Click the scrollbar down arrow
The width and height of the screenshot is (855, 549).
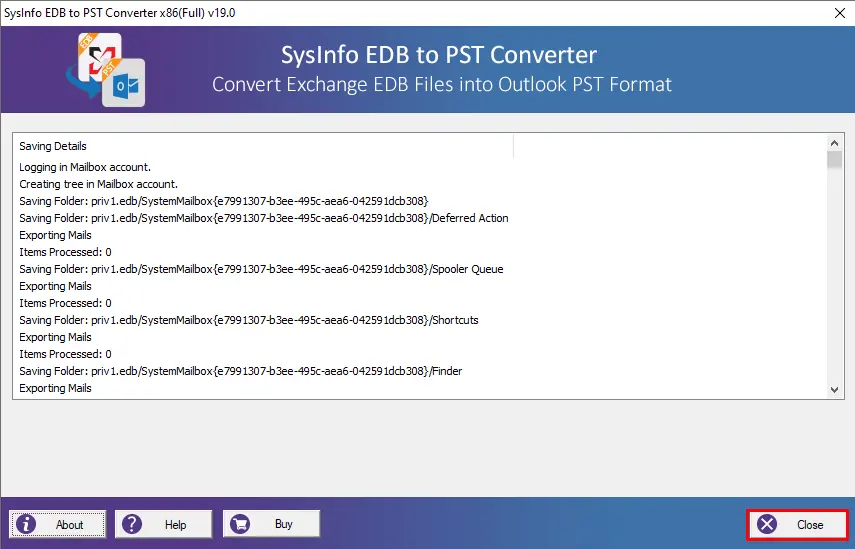[834, 389]
